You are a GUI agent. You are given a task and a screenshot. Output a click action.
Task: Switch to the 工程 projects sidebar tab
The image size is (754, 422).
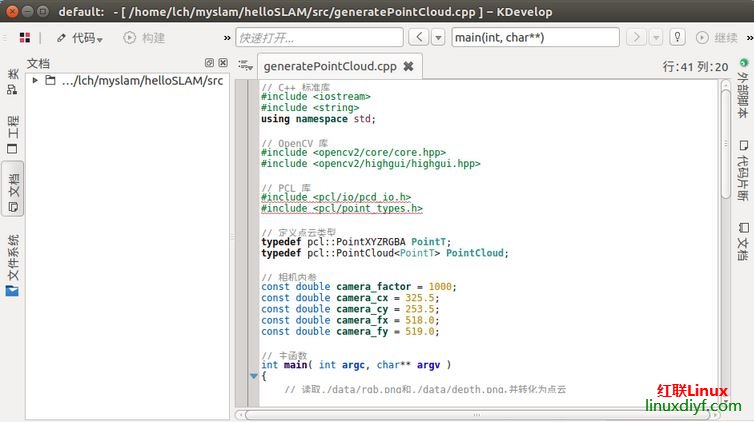point(12,134)
